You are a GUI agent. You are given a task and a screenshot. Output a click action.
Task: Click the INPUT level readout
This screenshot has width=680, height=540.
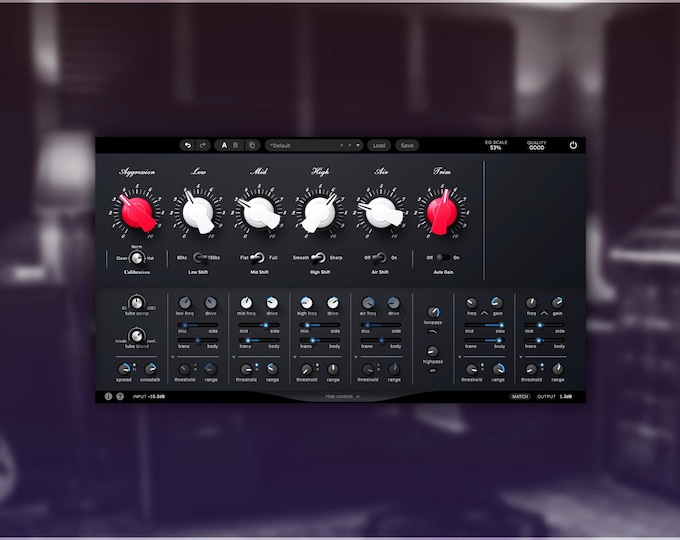point(149,396)
